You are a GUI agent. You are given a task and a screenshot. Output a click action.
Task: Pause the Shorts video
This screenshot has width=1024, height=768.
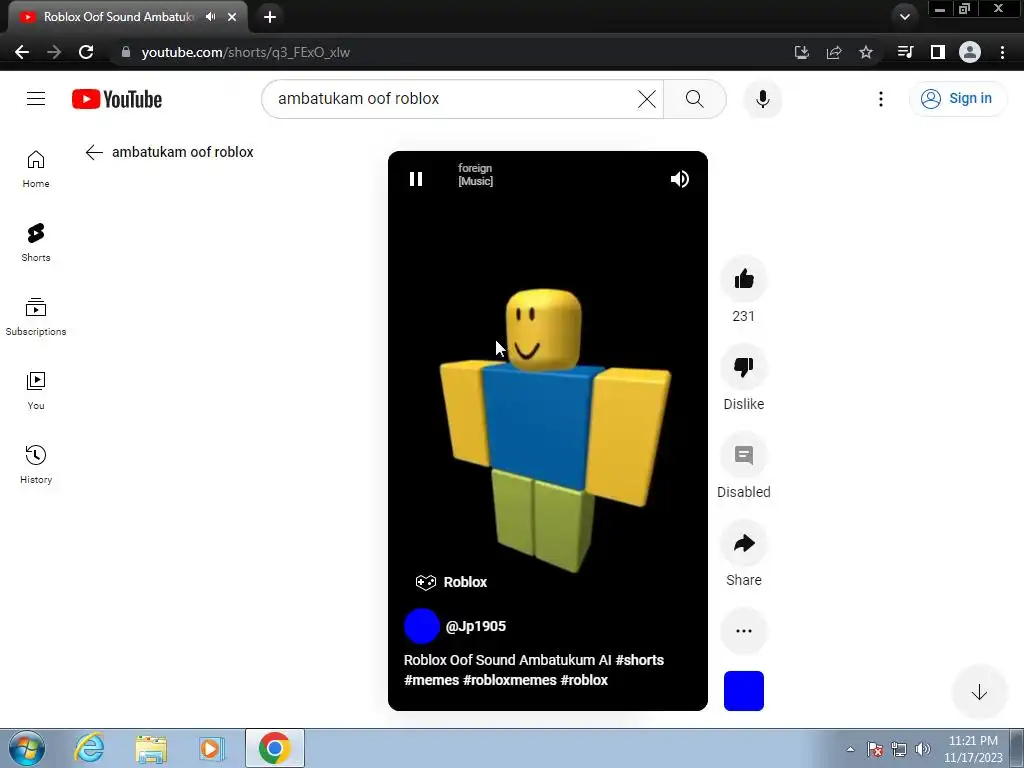pyautogui.click(x=416, y=179)
